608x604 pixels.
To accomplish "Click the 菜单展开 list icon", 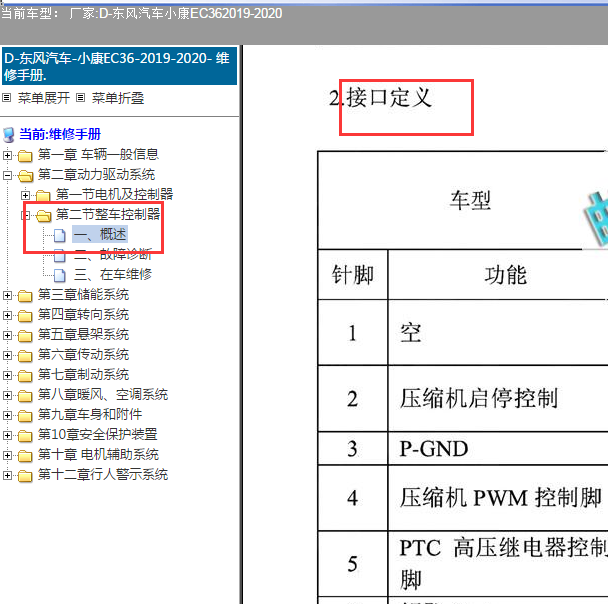I will pyautogui.click(x=6, y=98).
